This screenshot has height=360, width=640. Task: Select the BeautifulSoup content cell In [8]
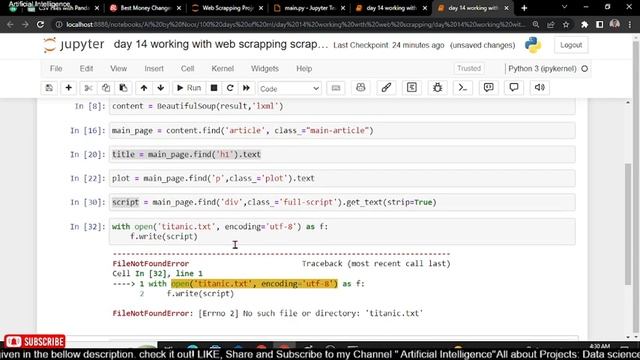(x=342, y=106)
